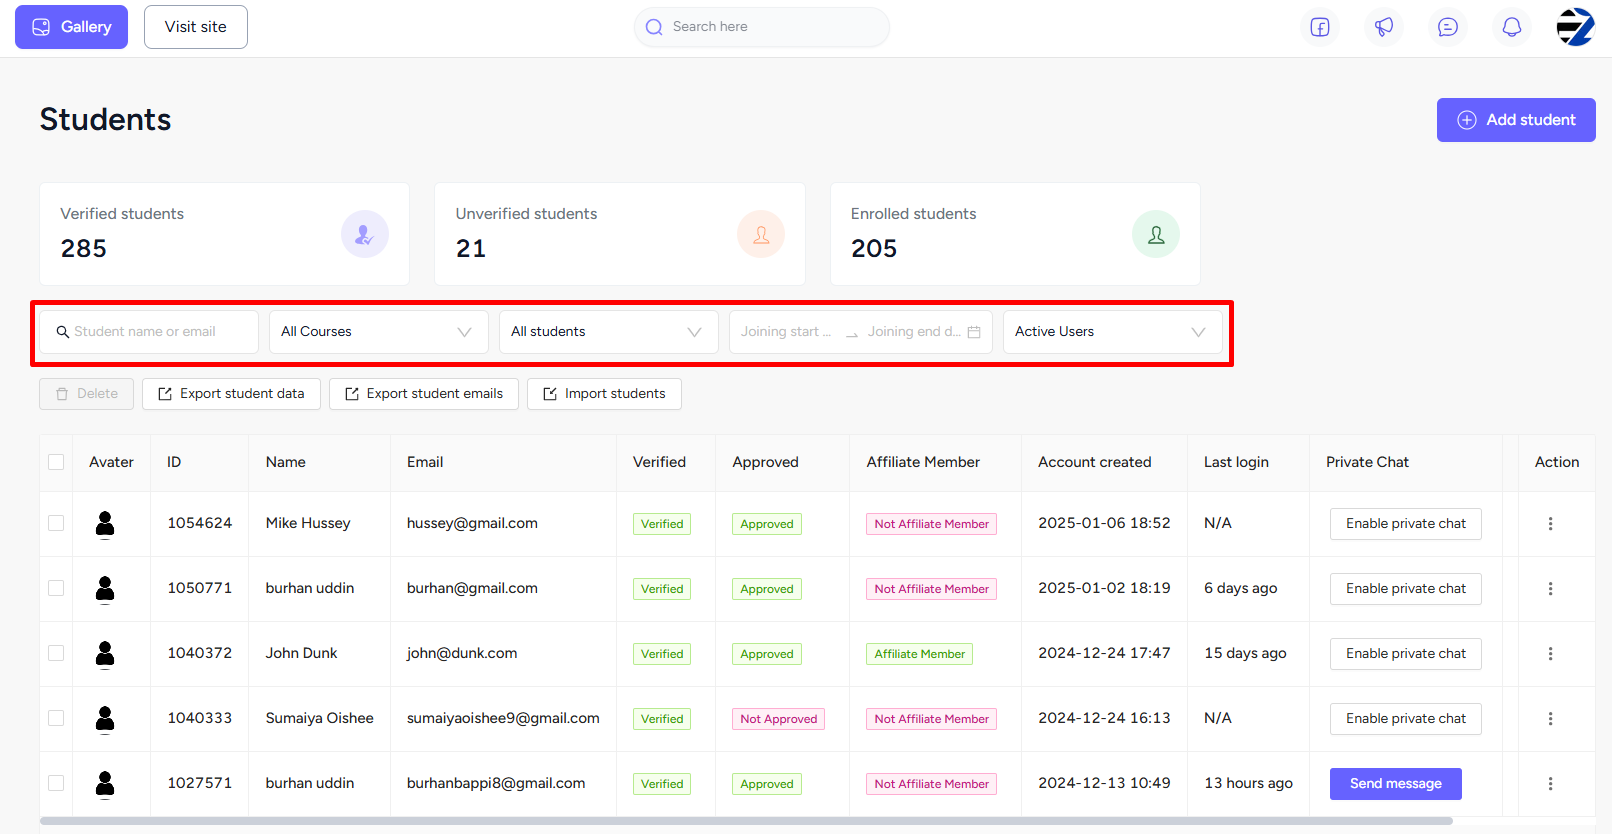Open action menu for John Dunk
The image size is (1612, 834).
1551,654
